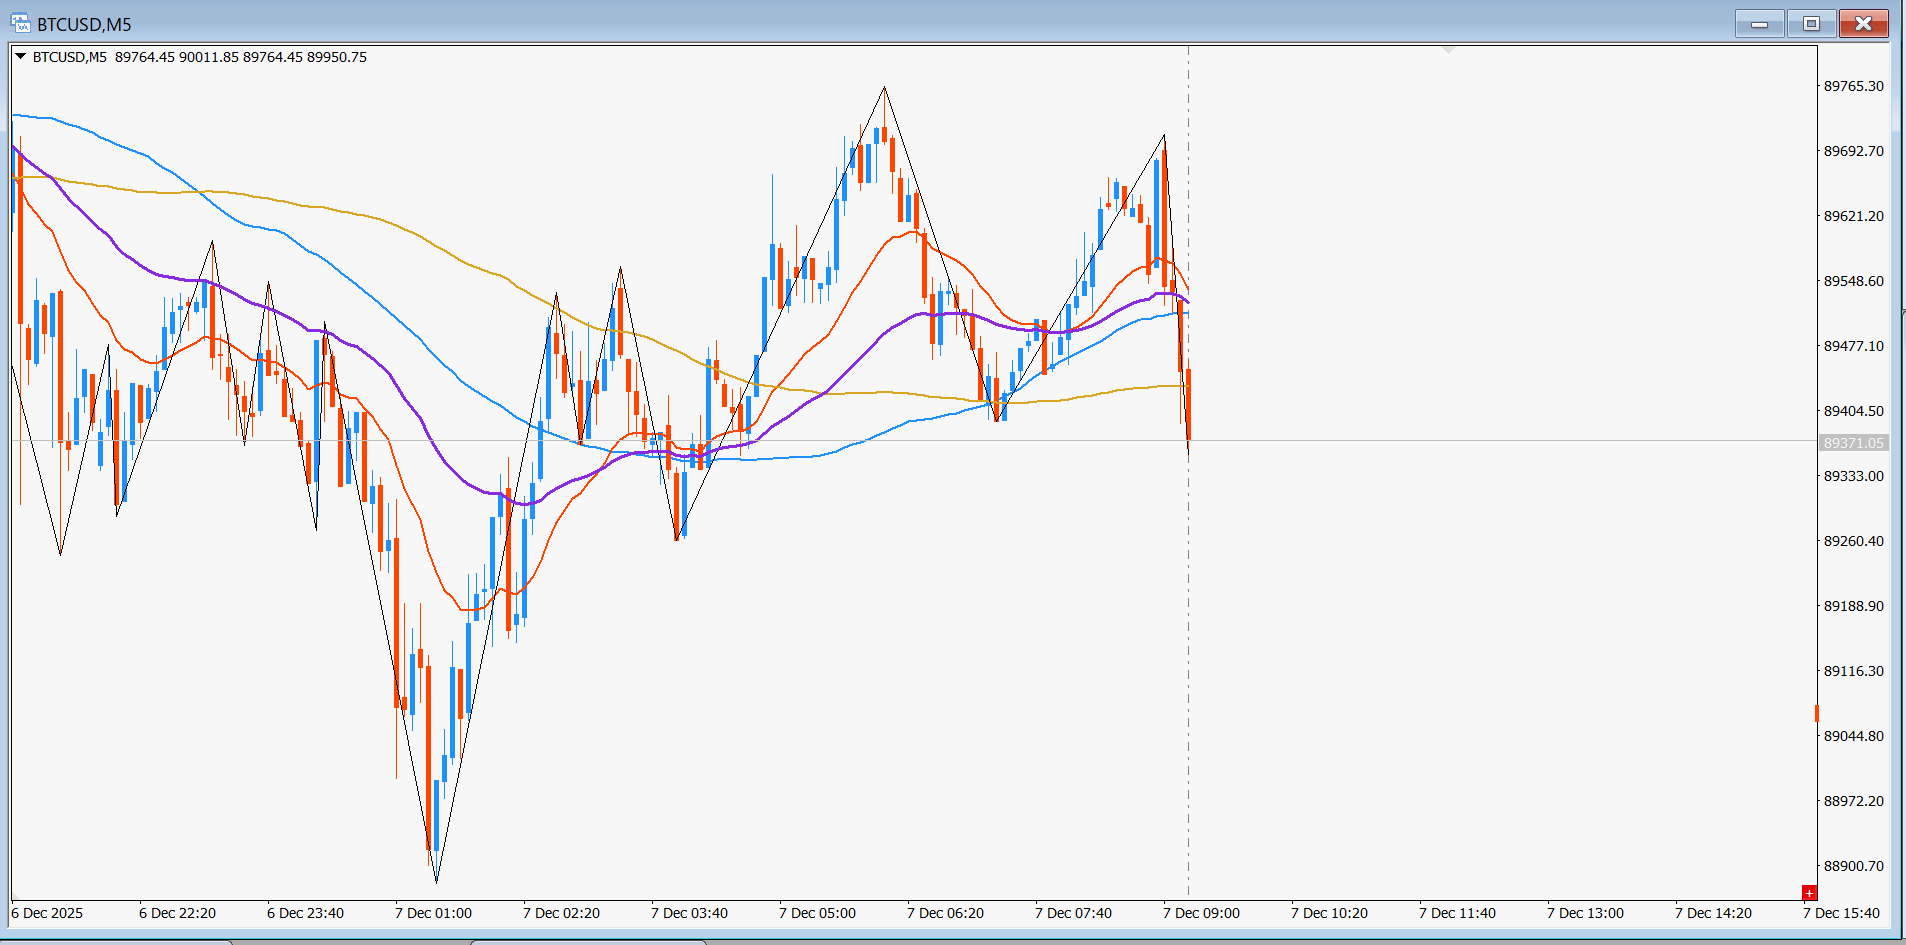Click time axis label 7 Dec 03:40
The image size is (1906, 945).
click(x=689, y=913)
